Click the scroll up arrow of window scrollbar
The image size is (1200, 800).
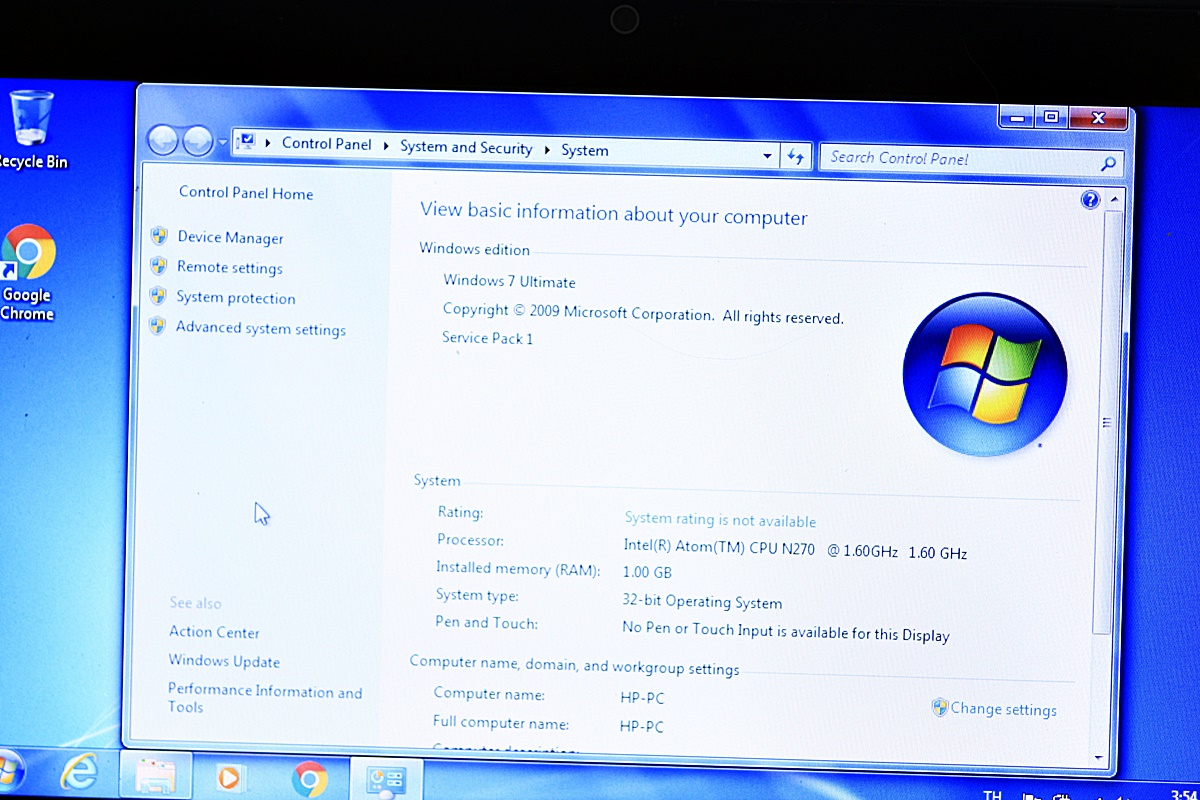pos(1115,201)
